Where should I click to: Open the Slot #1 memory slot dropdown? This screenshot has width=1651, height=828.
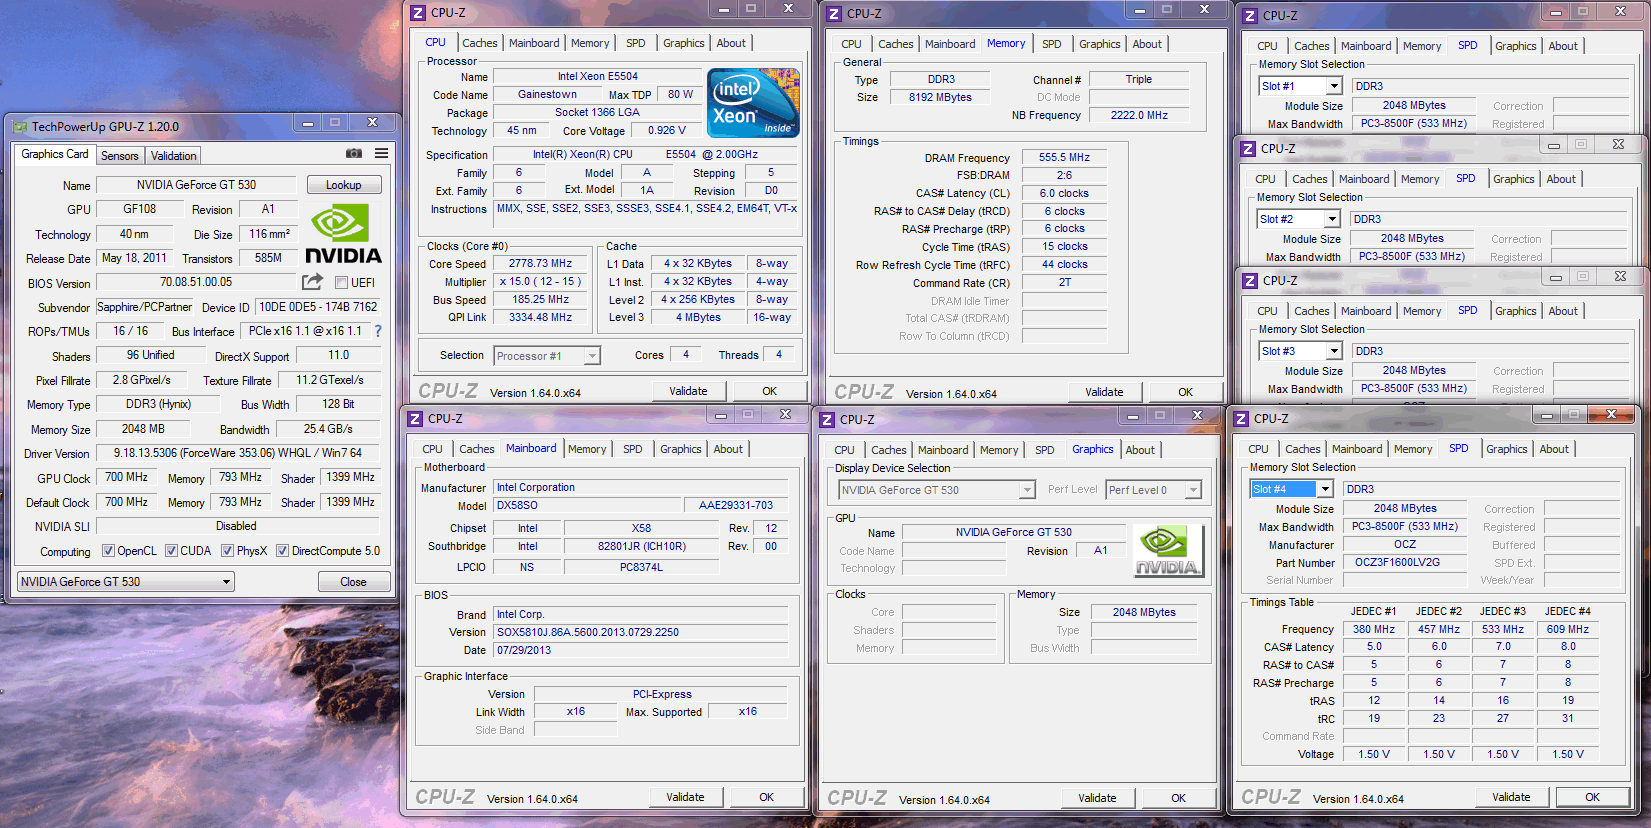click(x=1300, y=86)
